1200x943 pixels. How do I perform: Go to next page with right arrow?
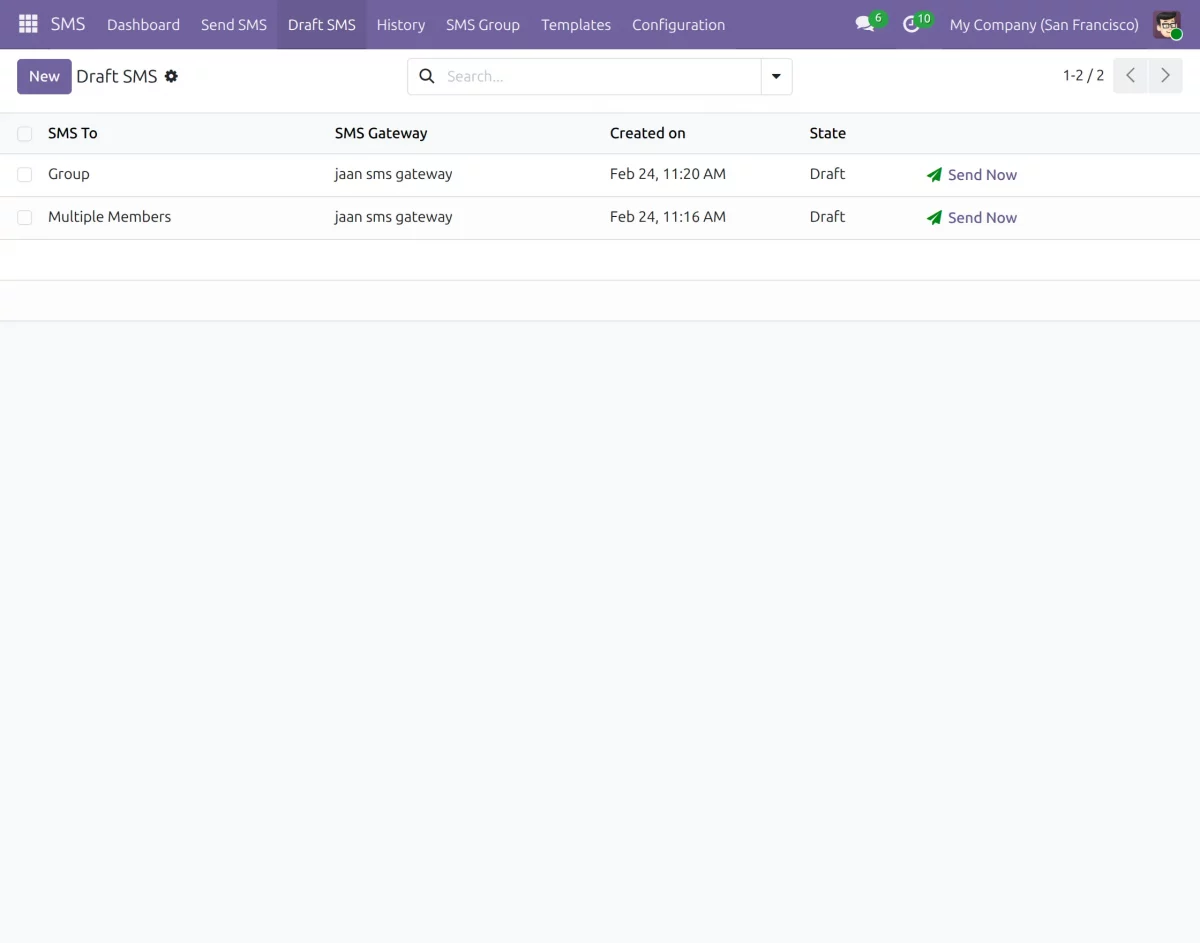[x=1165, y=76]
